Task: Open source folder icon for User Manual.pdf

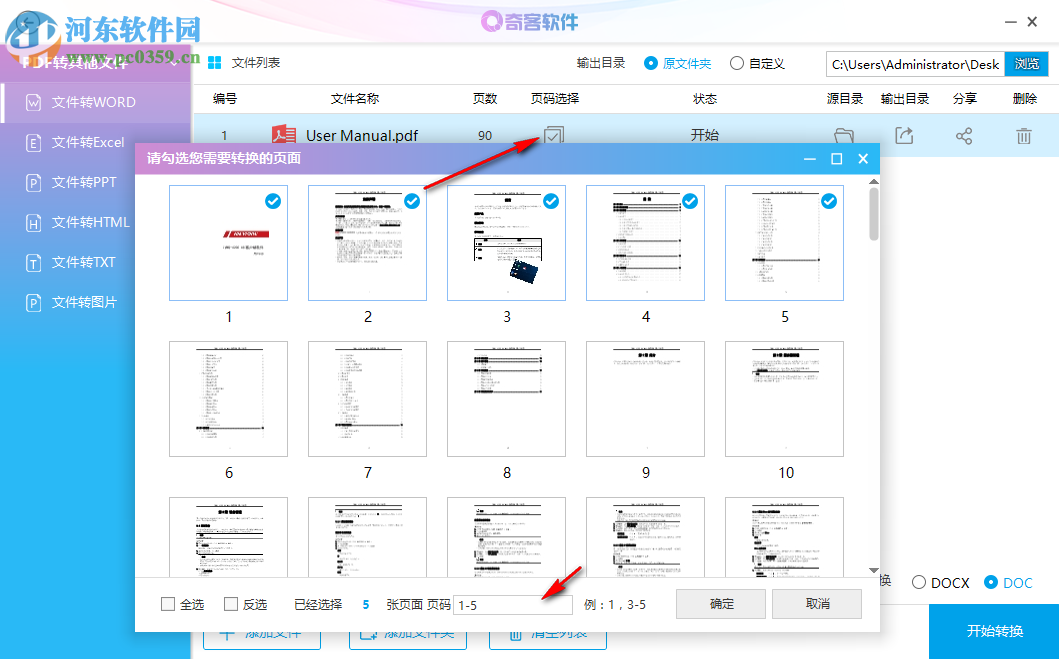Action: click(844, 135)
